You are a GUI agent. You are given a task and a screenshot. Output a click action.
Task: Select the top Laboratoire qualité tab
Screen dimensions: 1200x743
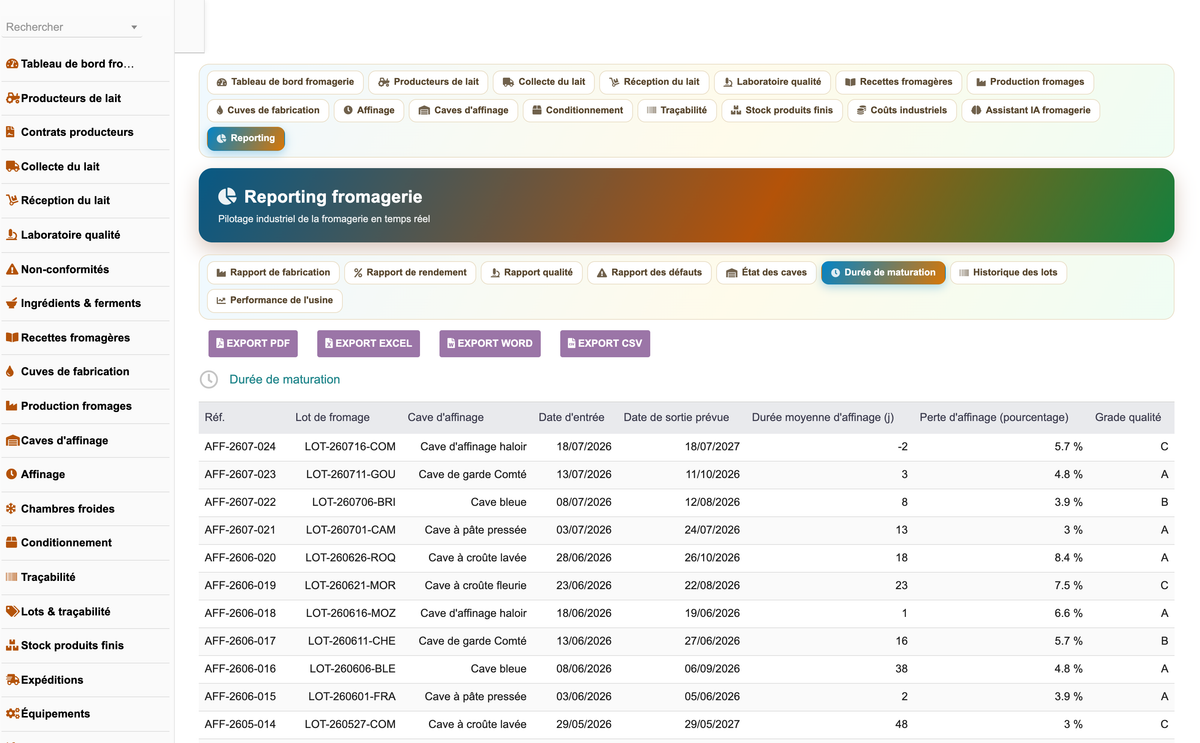pyautogui.click(x=772, y=82)
